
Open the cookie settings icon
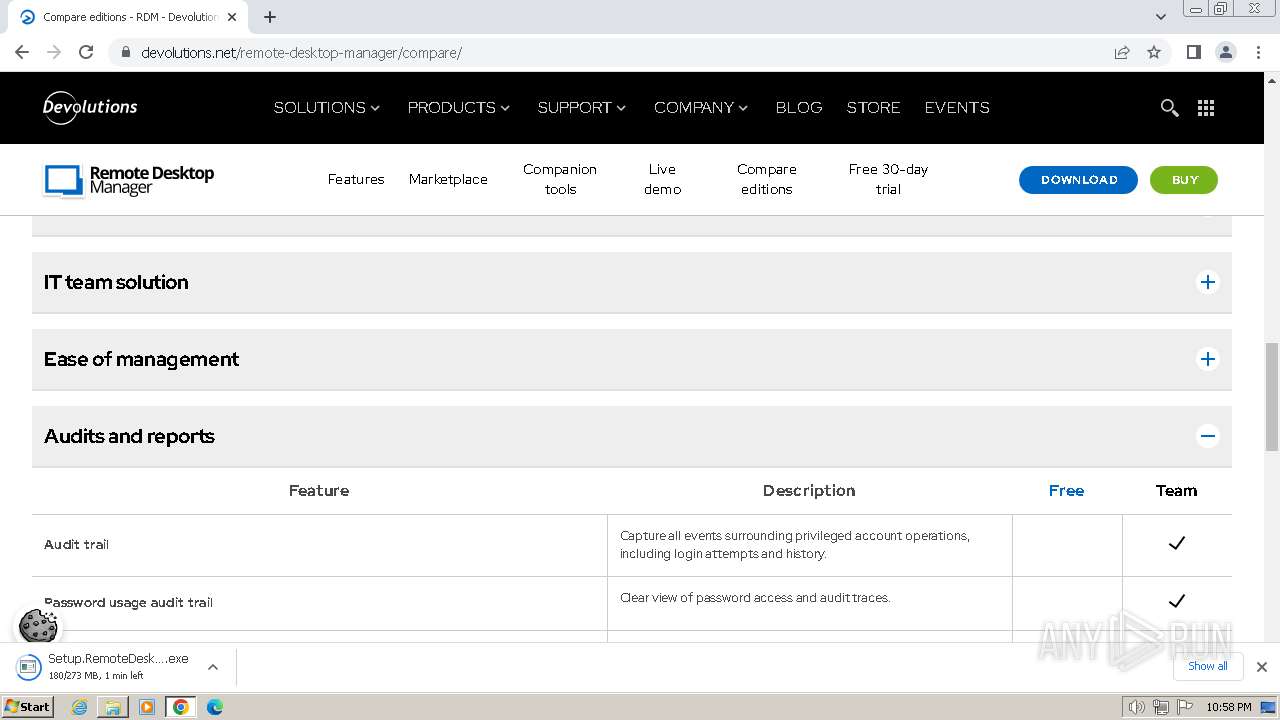[38, 626]
